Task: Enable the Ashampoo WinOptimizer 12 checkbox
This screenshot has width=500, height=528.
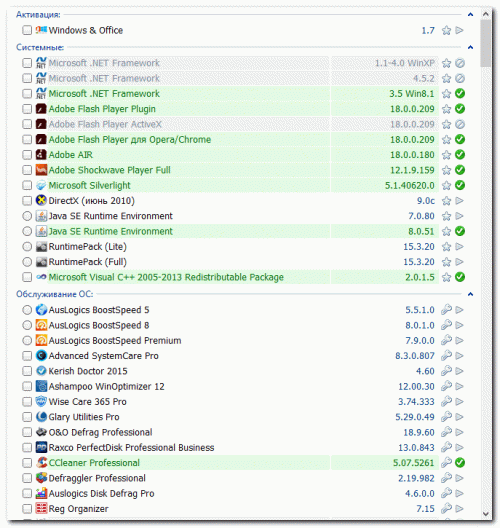Action: point(27,386)
